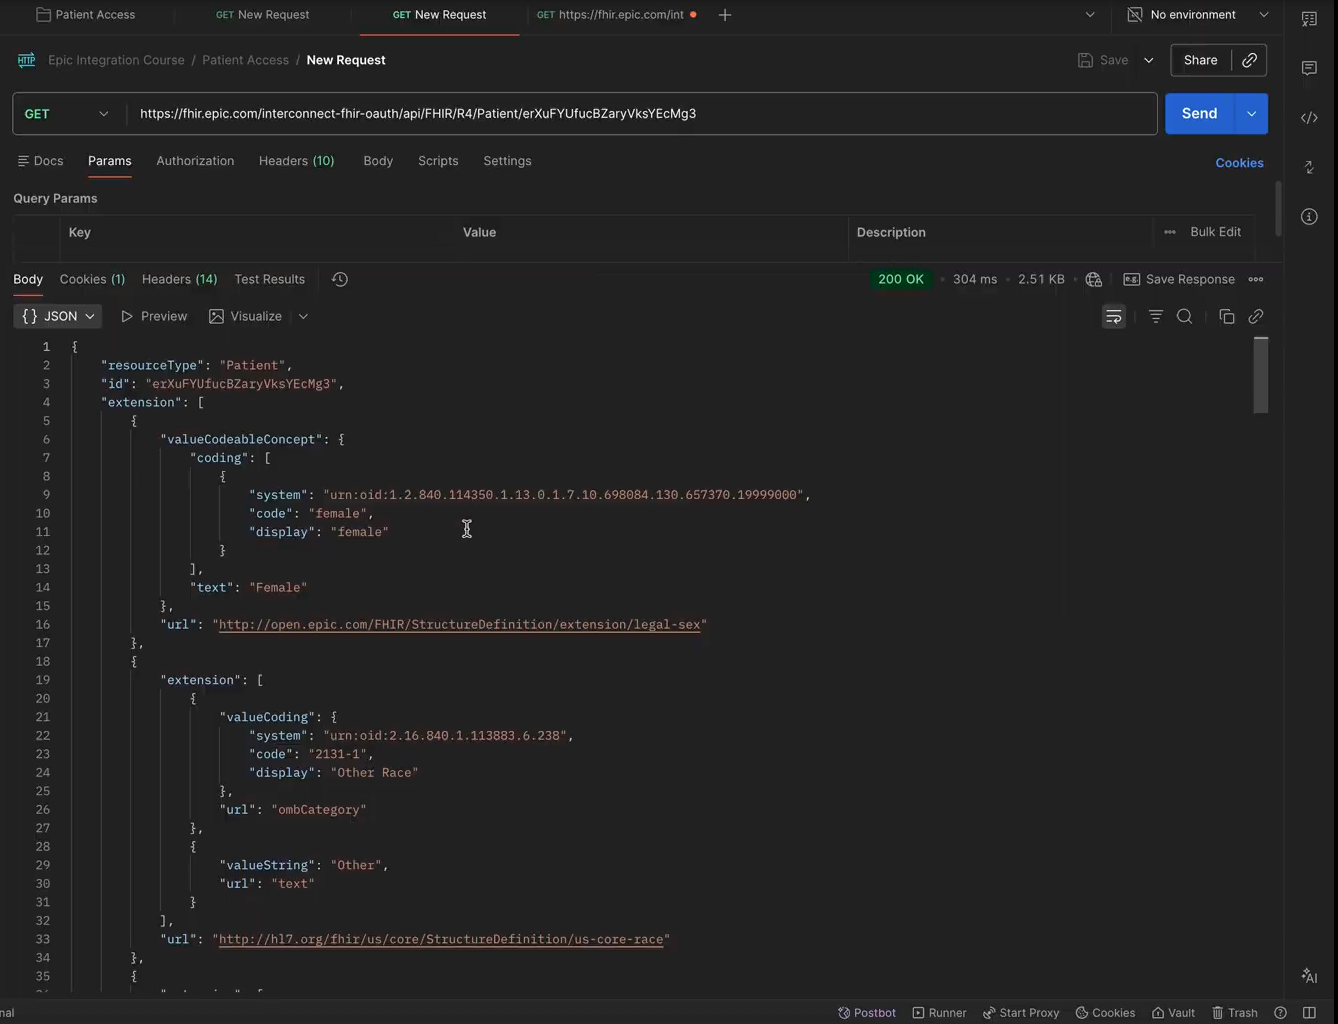This screenshot has height=1024, width=1338.
Task: Open the legal-sex StructureDefinition link
Action: pyautogui.click(x=459, y=625)
